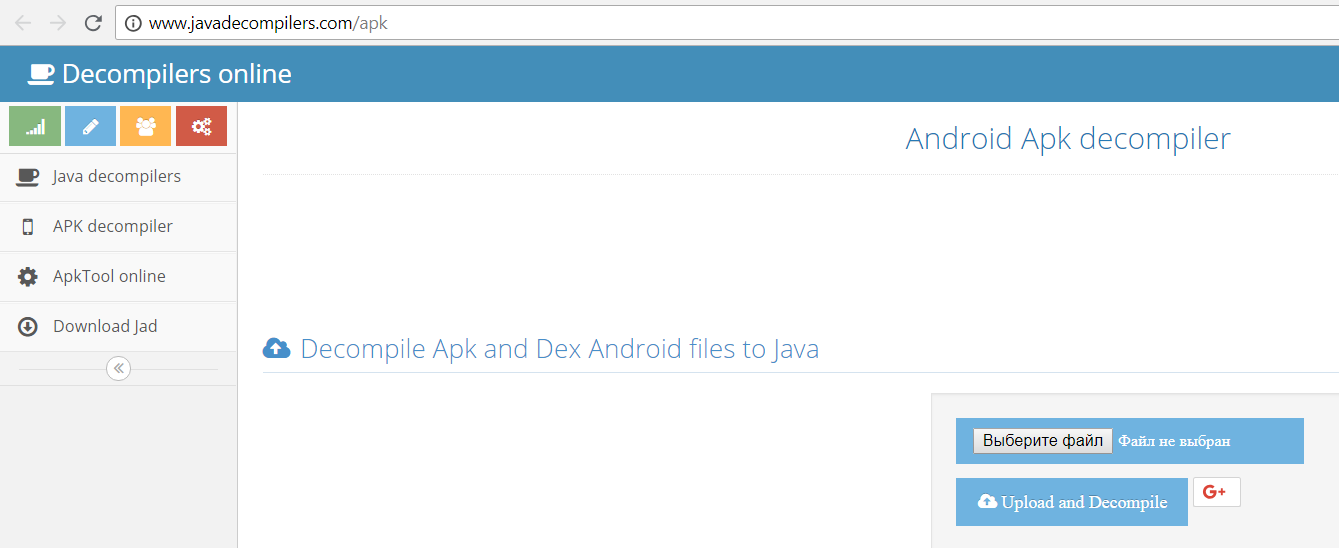Click the Decompilers online header title
This screenshot has height=549, width=1339.
177,74
